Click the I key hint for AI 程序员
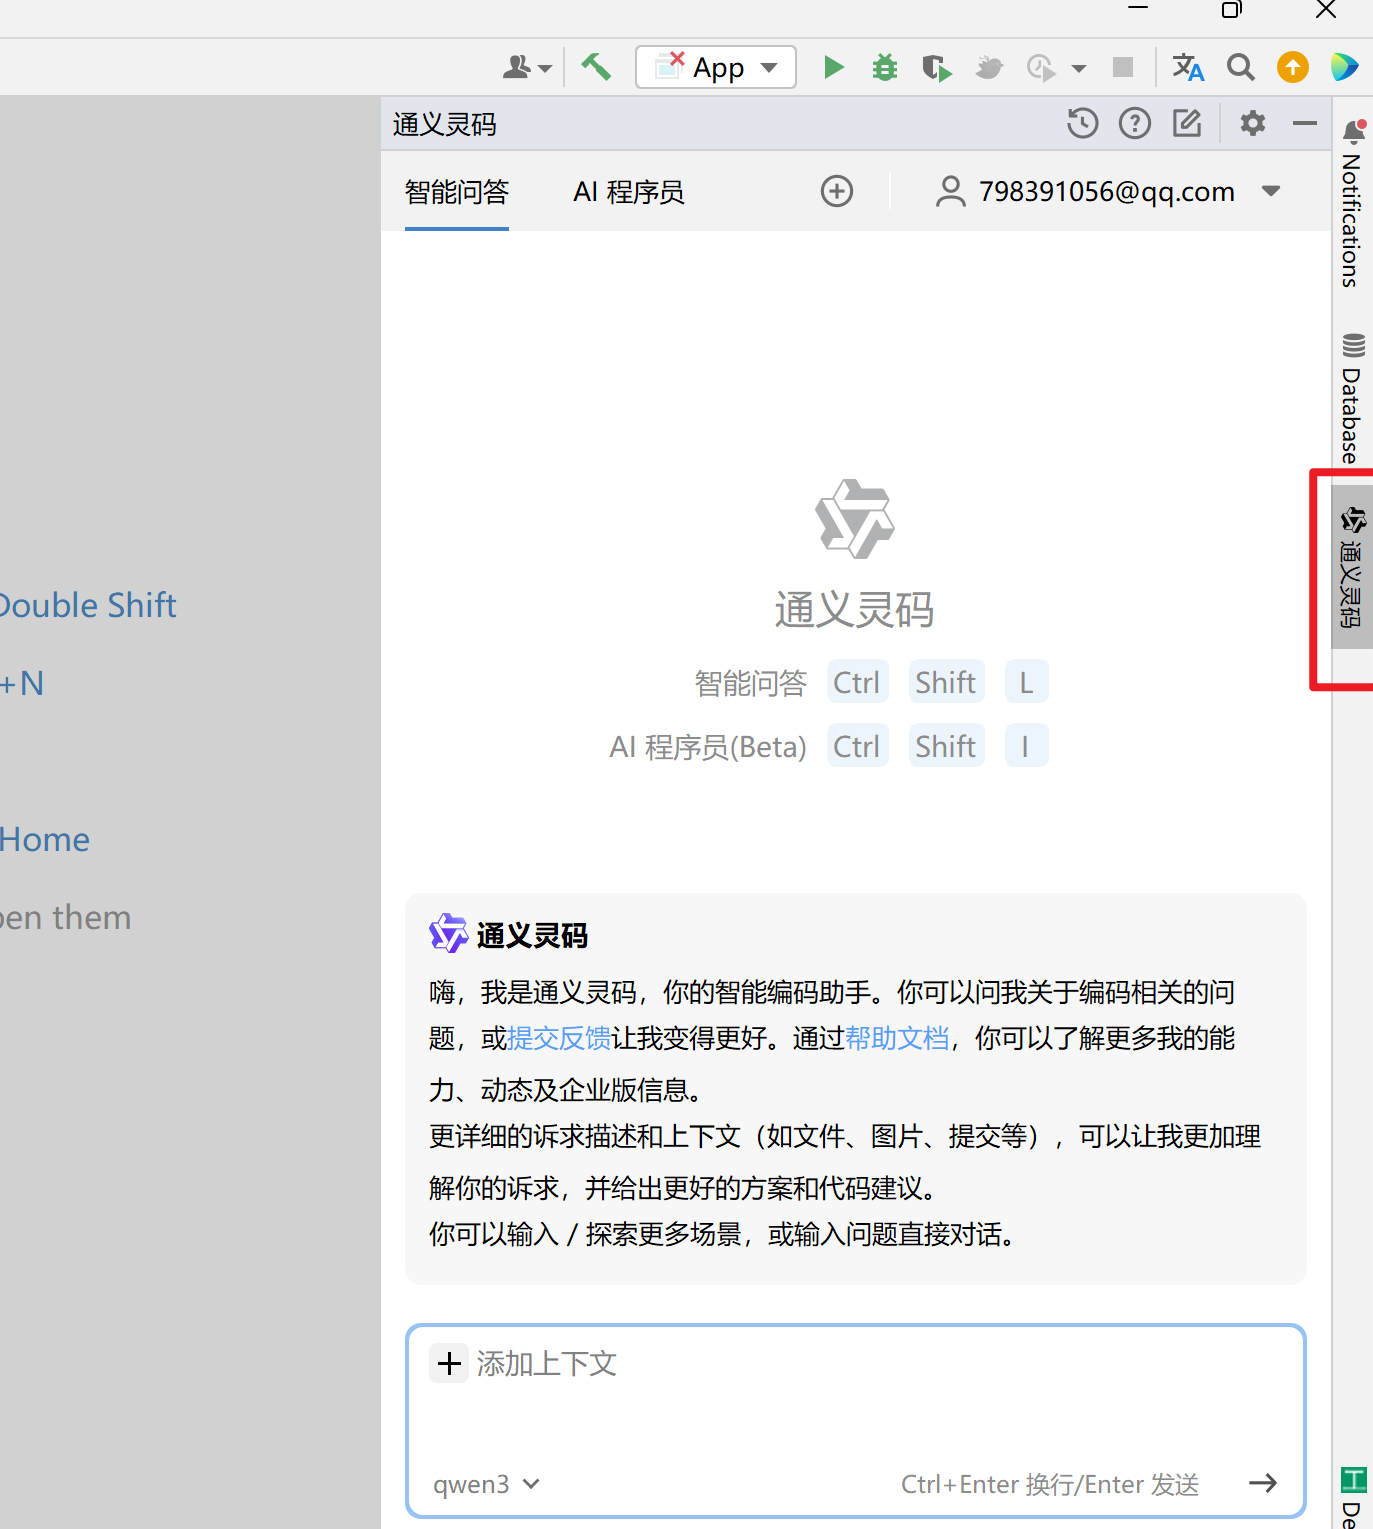Image resolution: width=1373 pixels, height=1529 pixels. click(x=1026, y=746)
